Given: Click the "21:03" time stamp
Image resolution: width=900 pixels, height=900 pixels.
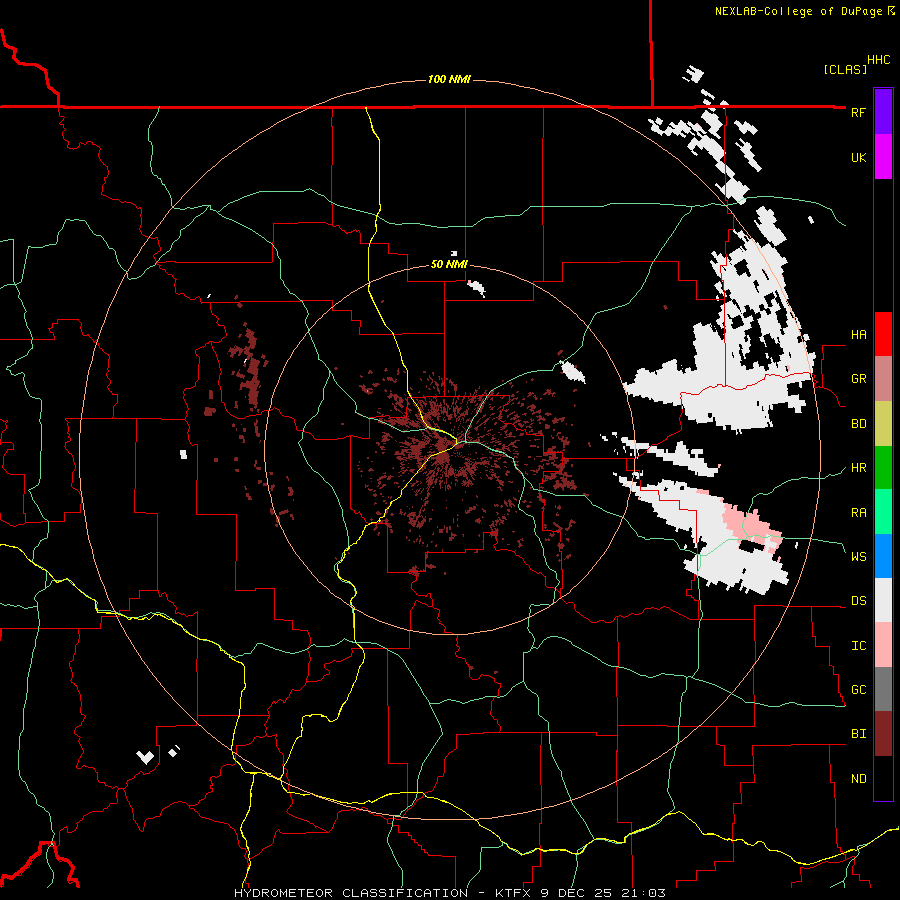Looking at the screenshot, I should [642, 893].
